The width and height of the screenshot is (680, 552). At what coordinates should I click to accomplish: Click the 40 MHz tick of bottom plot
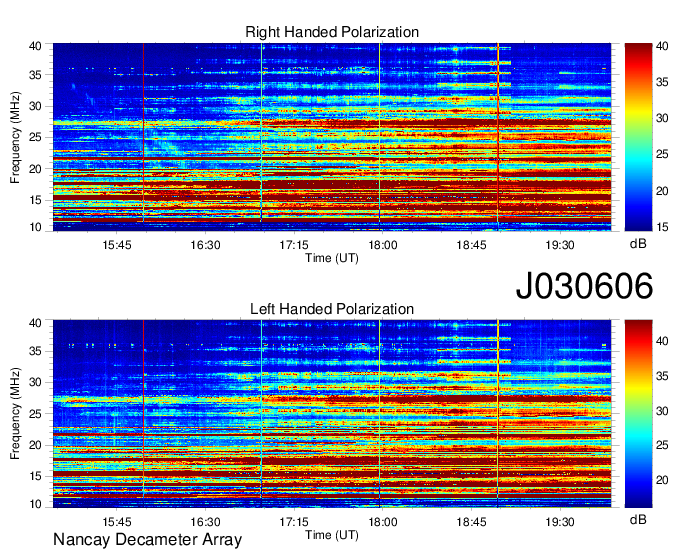[x=35, y=323]
